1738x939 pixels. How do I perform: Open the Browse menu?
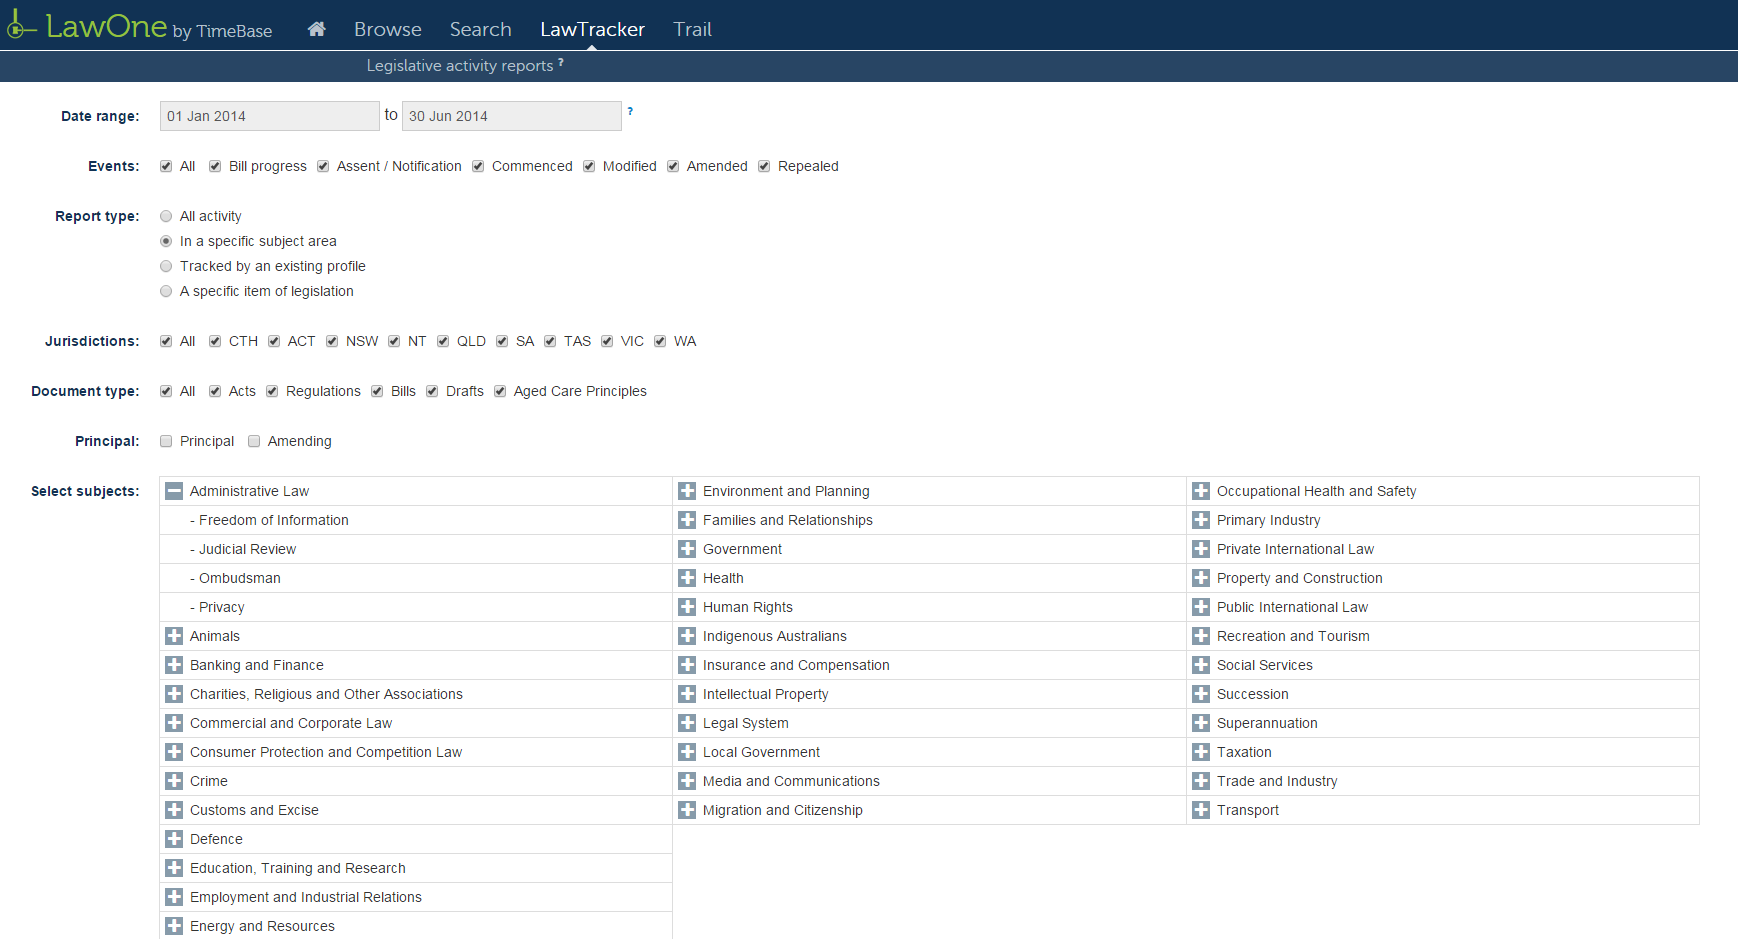pos(388,29)
